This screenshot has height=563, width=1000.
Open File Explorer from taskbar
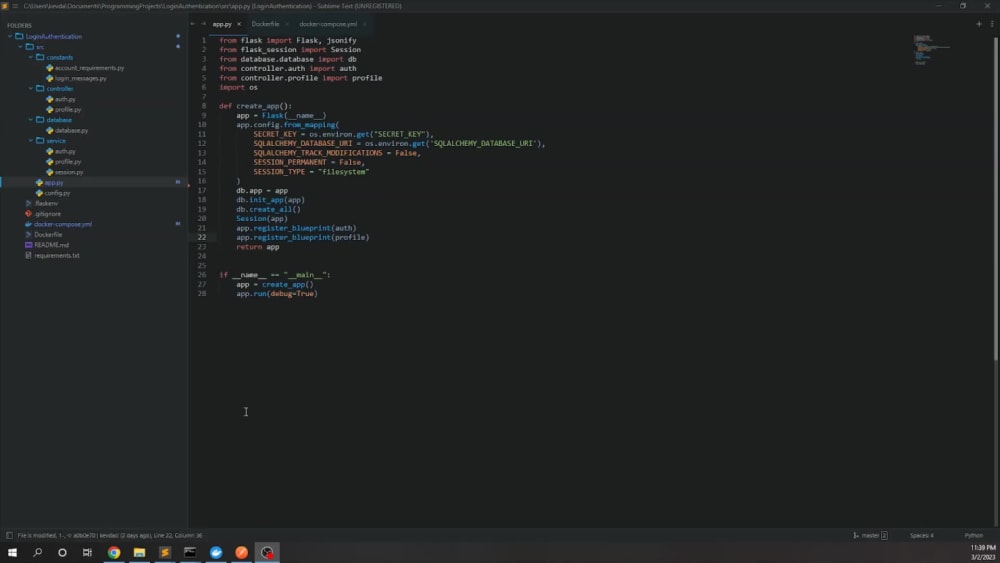tap(139, 552)
